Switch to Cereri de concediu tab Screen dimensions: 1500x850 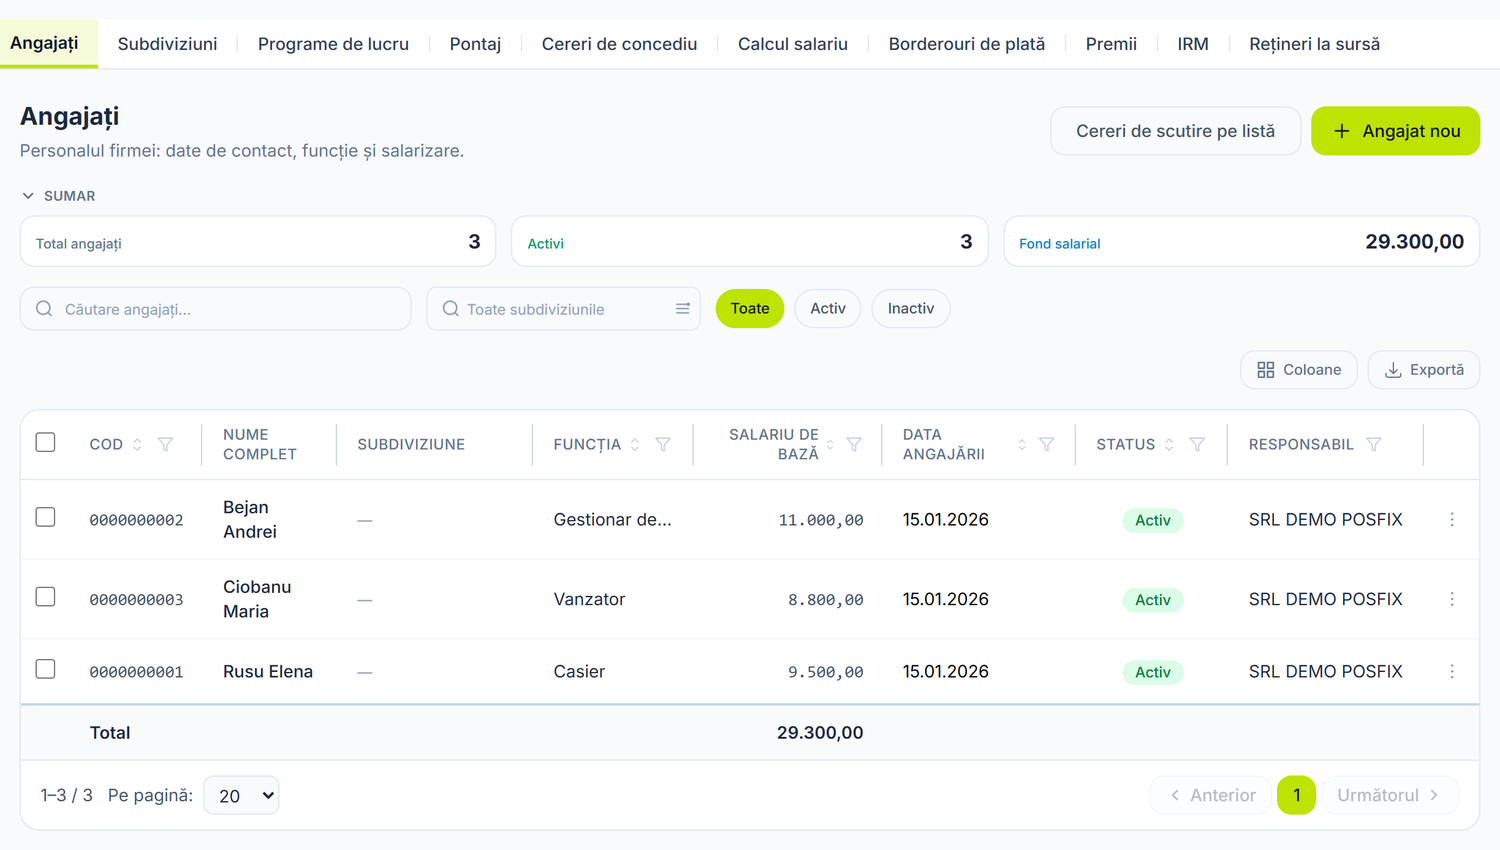click(619, 44)
